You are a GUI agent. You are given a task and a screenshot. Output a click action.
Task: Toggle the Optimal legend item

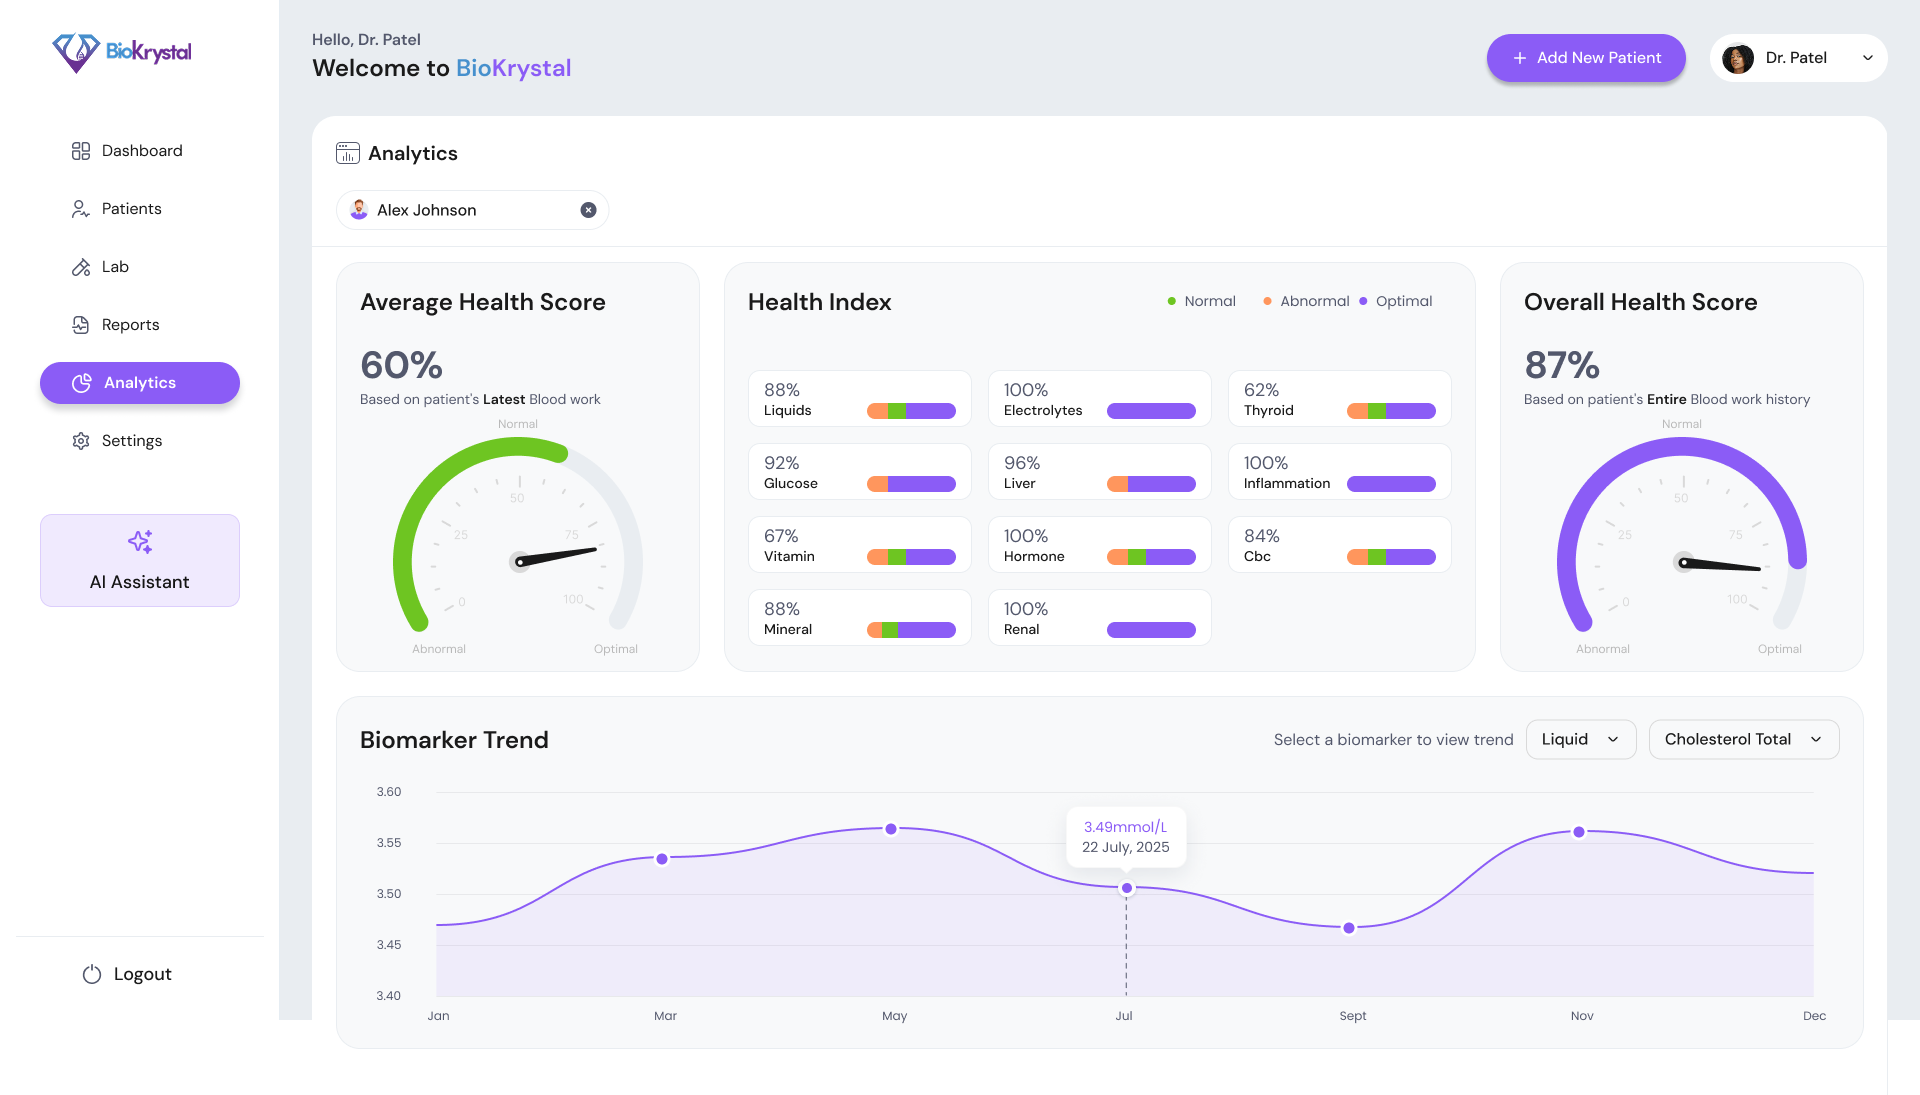(1396, 301)
